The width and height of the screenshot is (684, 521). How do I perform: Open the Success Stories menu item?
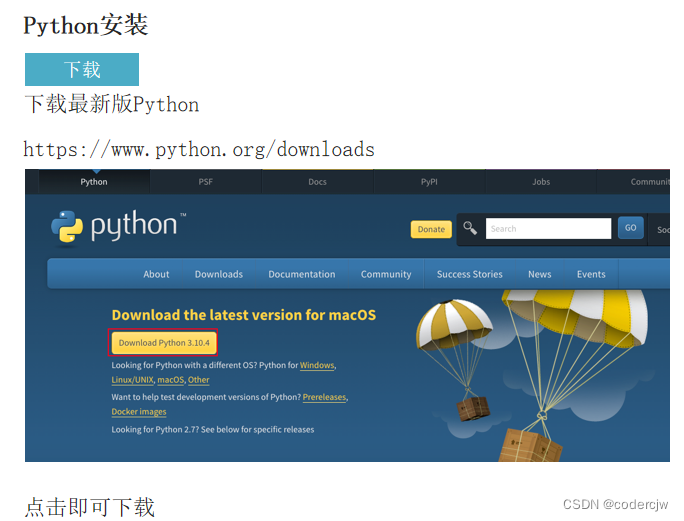[x=469, y=274]
